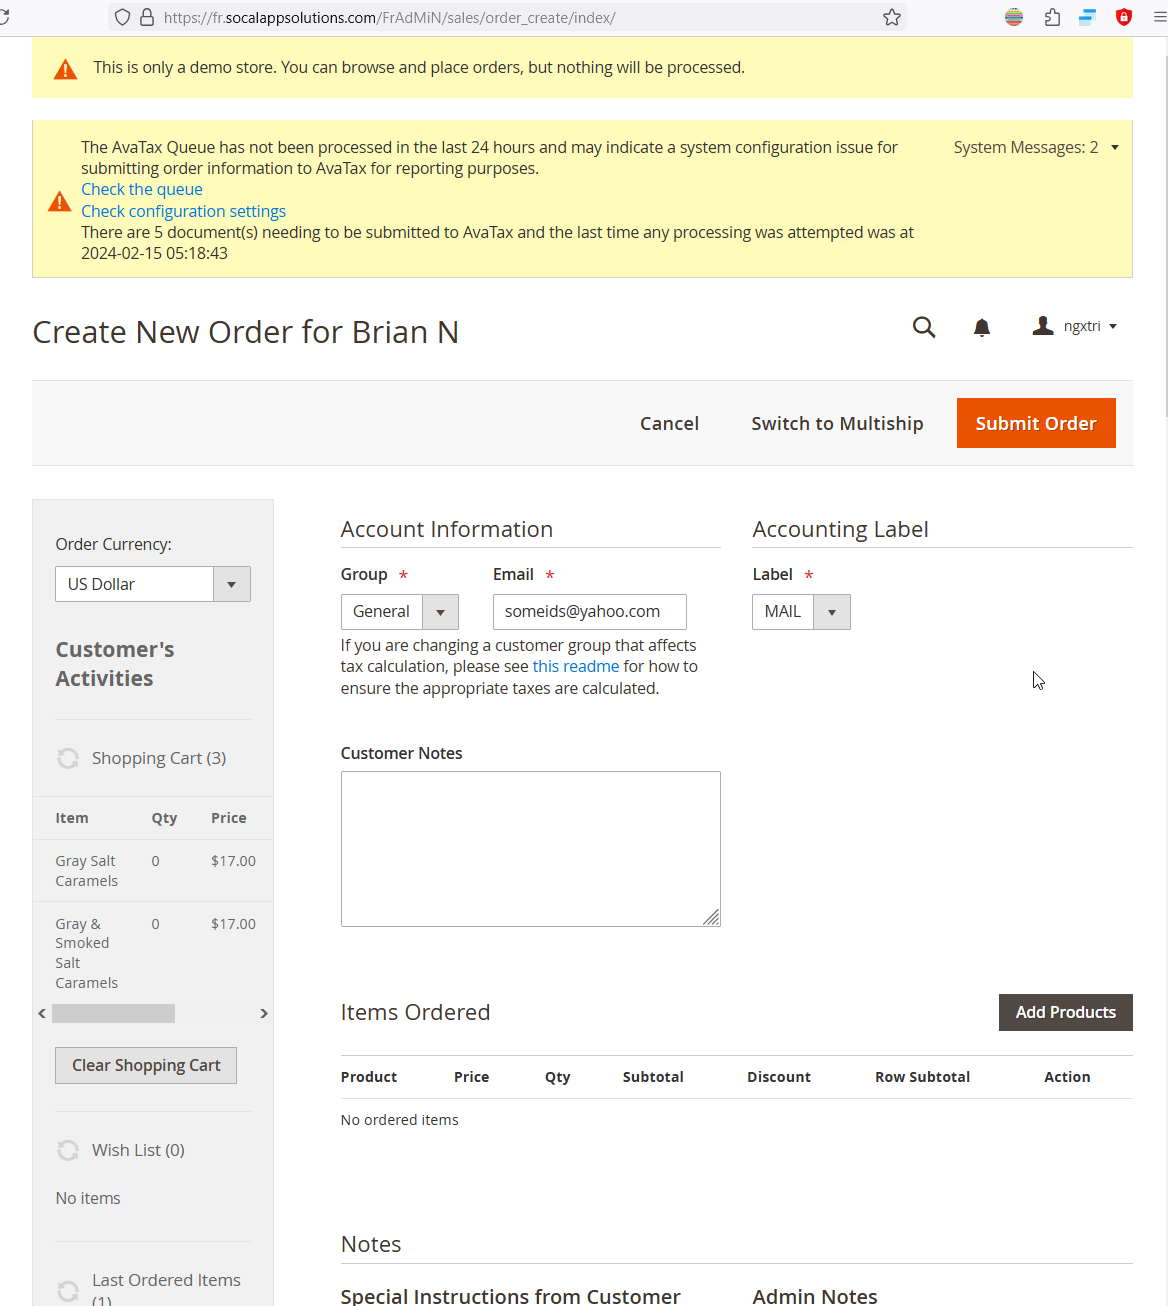Open the ngxtri user account menu
The height and width of the screenshot is (1306, 1168).
click(1075, 327)
